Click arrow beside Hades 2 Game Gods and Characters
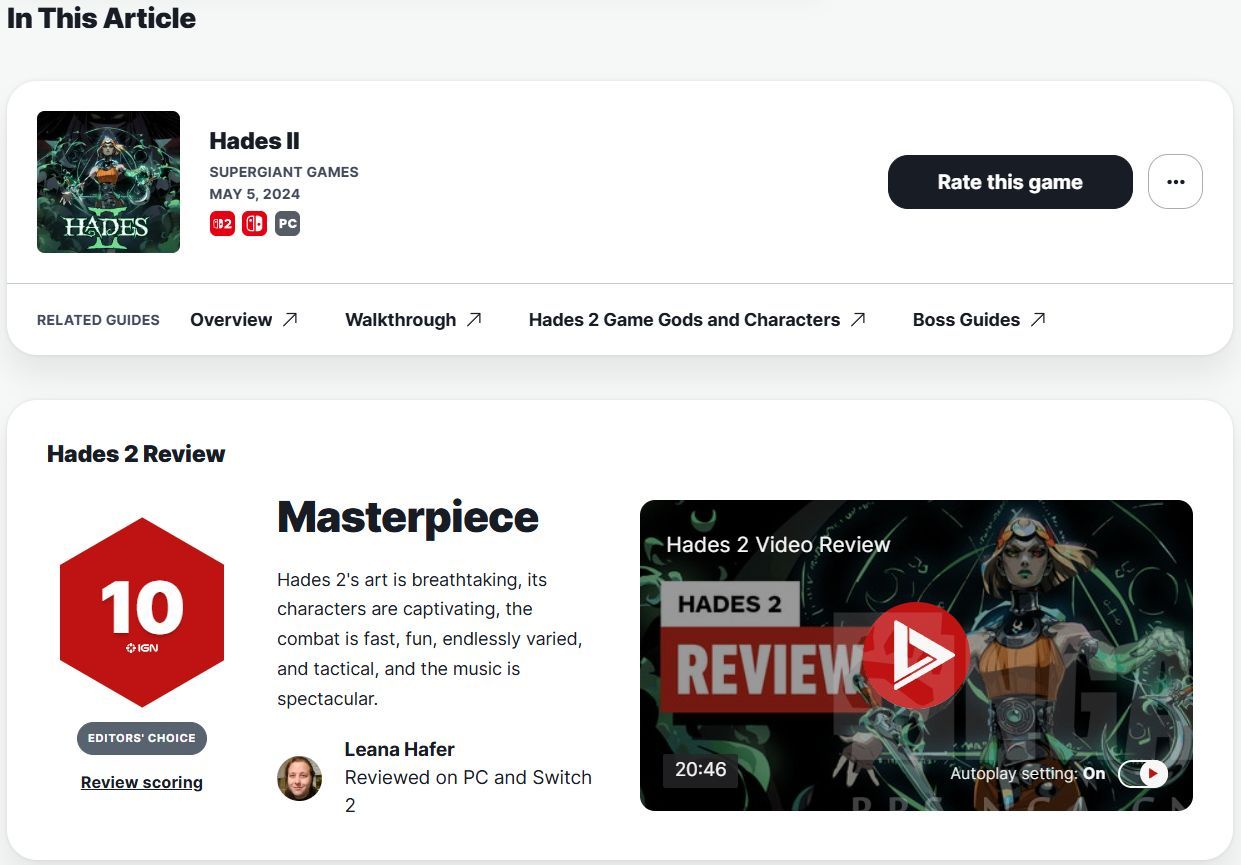This screenshot has height=865, width=1241. (858, 320)
